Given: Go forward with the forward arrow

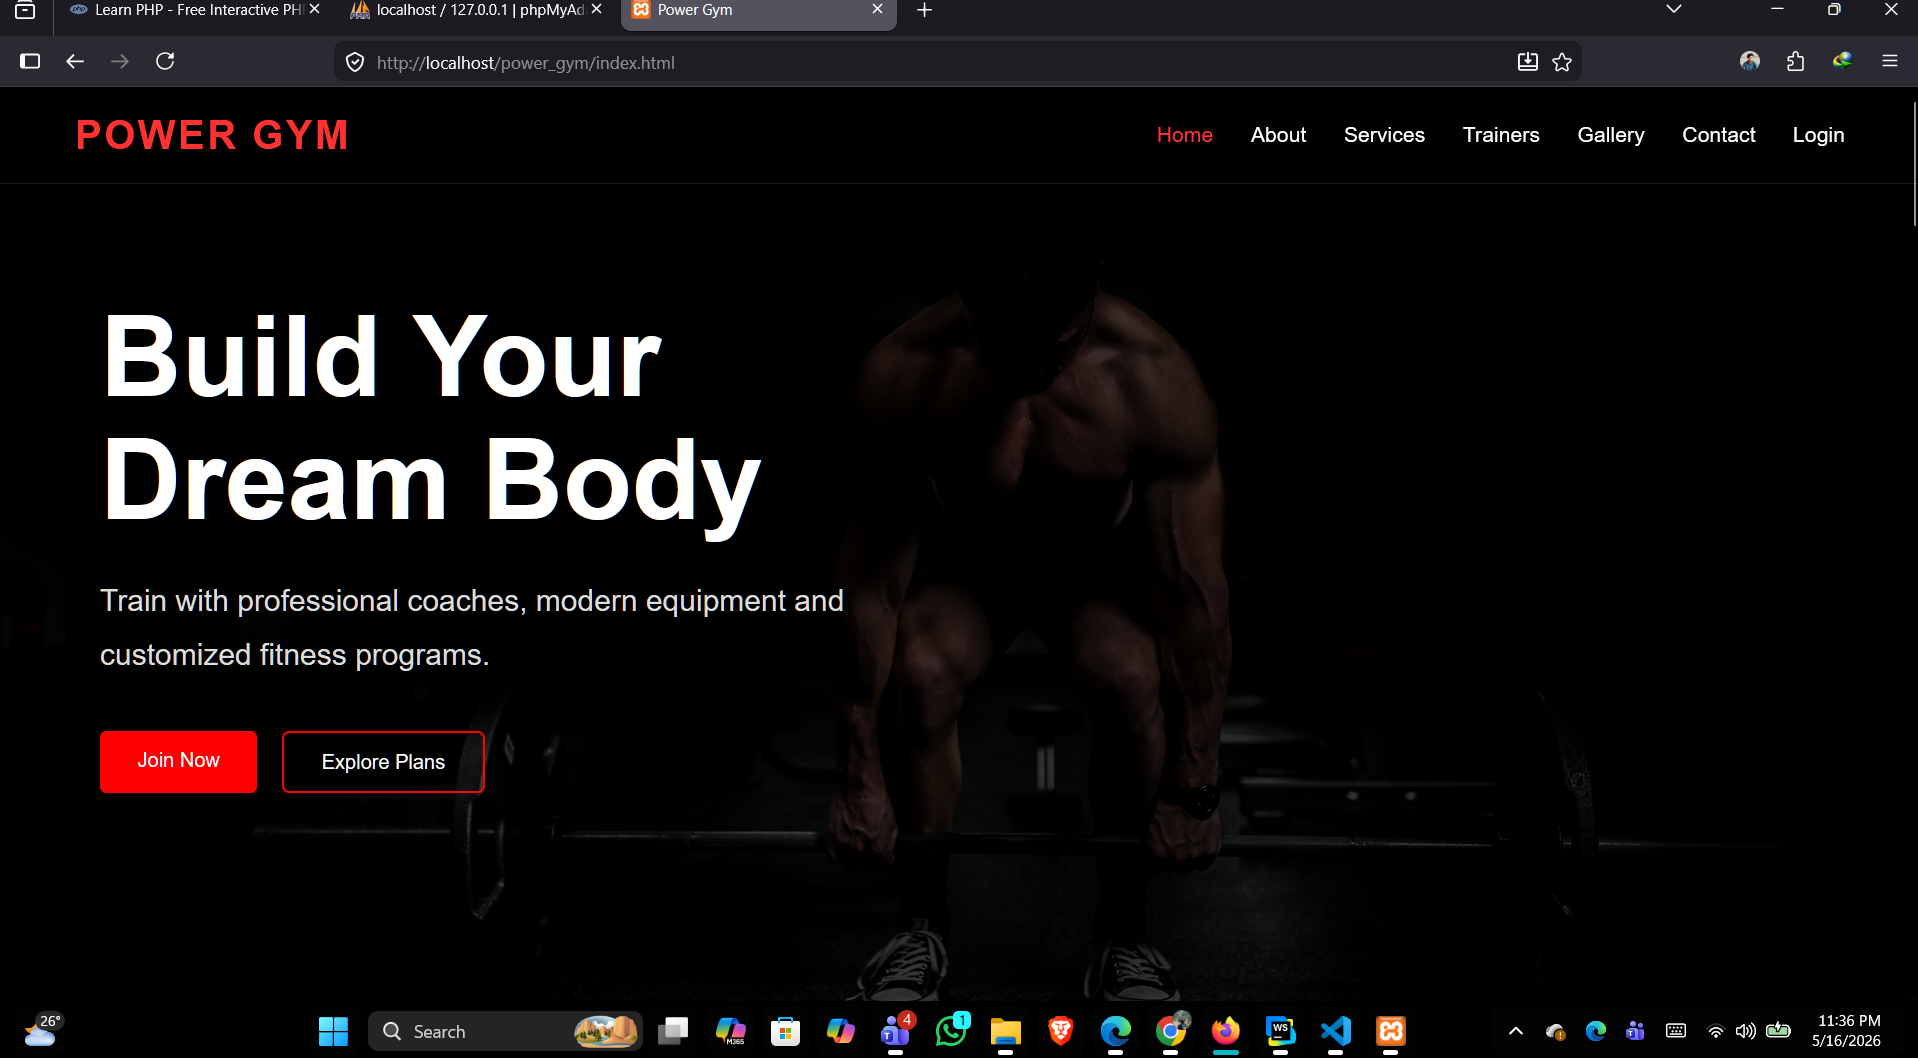Looking at the screenshot, I should click(x=120, y=61).
